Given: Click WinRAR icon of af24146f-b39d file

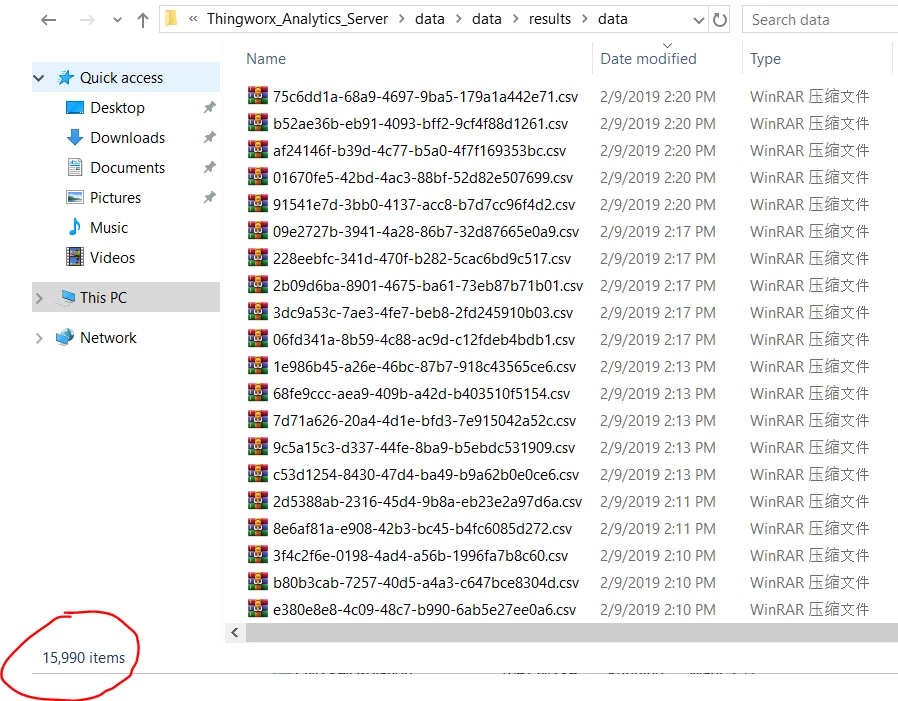Looking at the screenshot, I should coord(258,149).
